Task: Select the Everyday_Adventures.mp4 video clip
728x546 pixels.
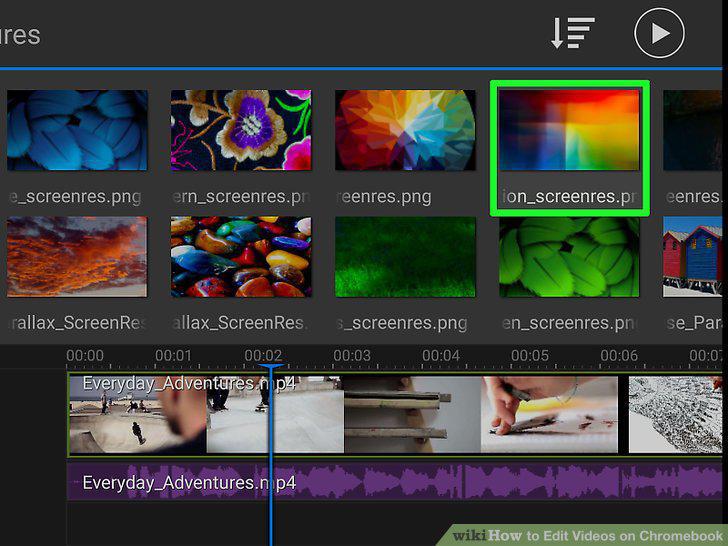Action: (x=395, y=415)
